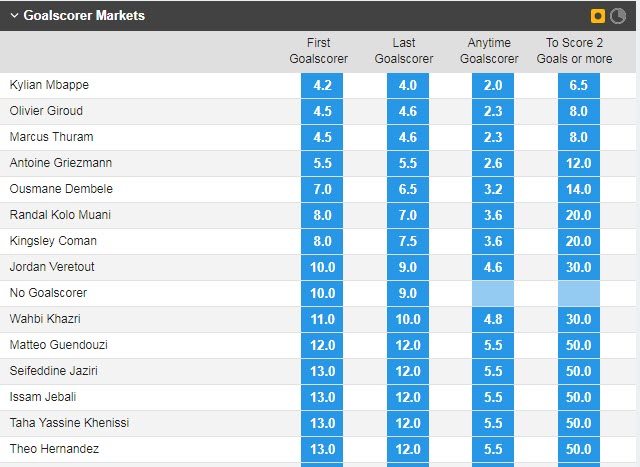This screenshot has width=640, height=467.
Task: Select Antoine Griezmann To Score 2 odds 12.0
Action: [579, 163]
